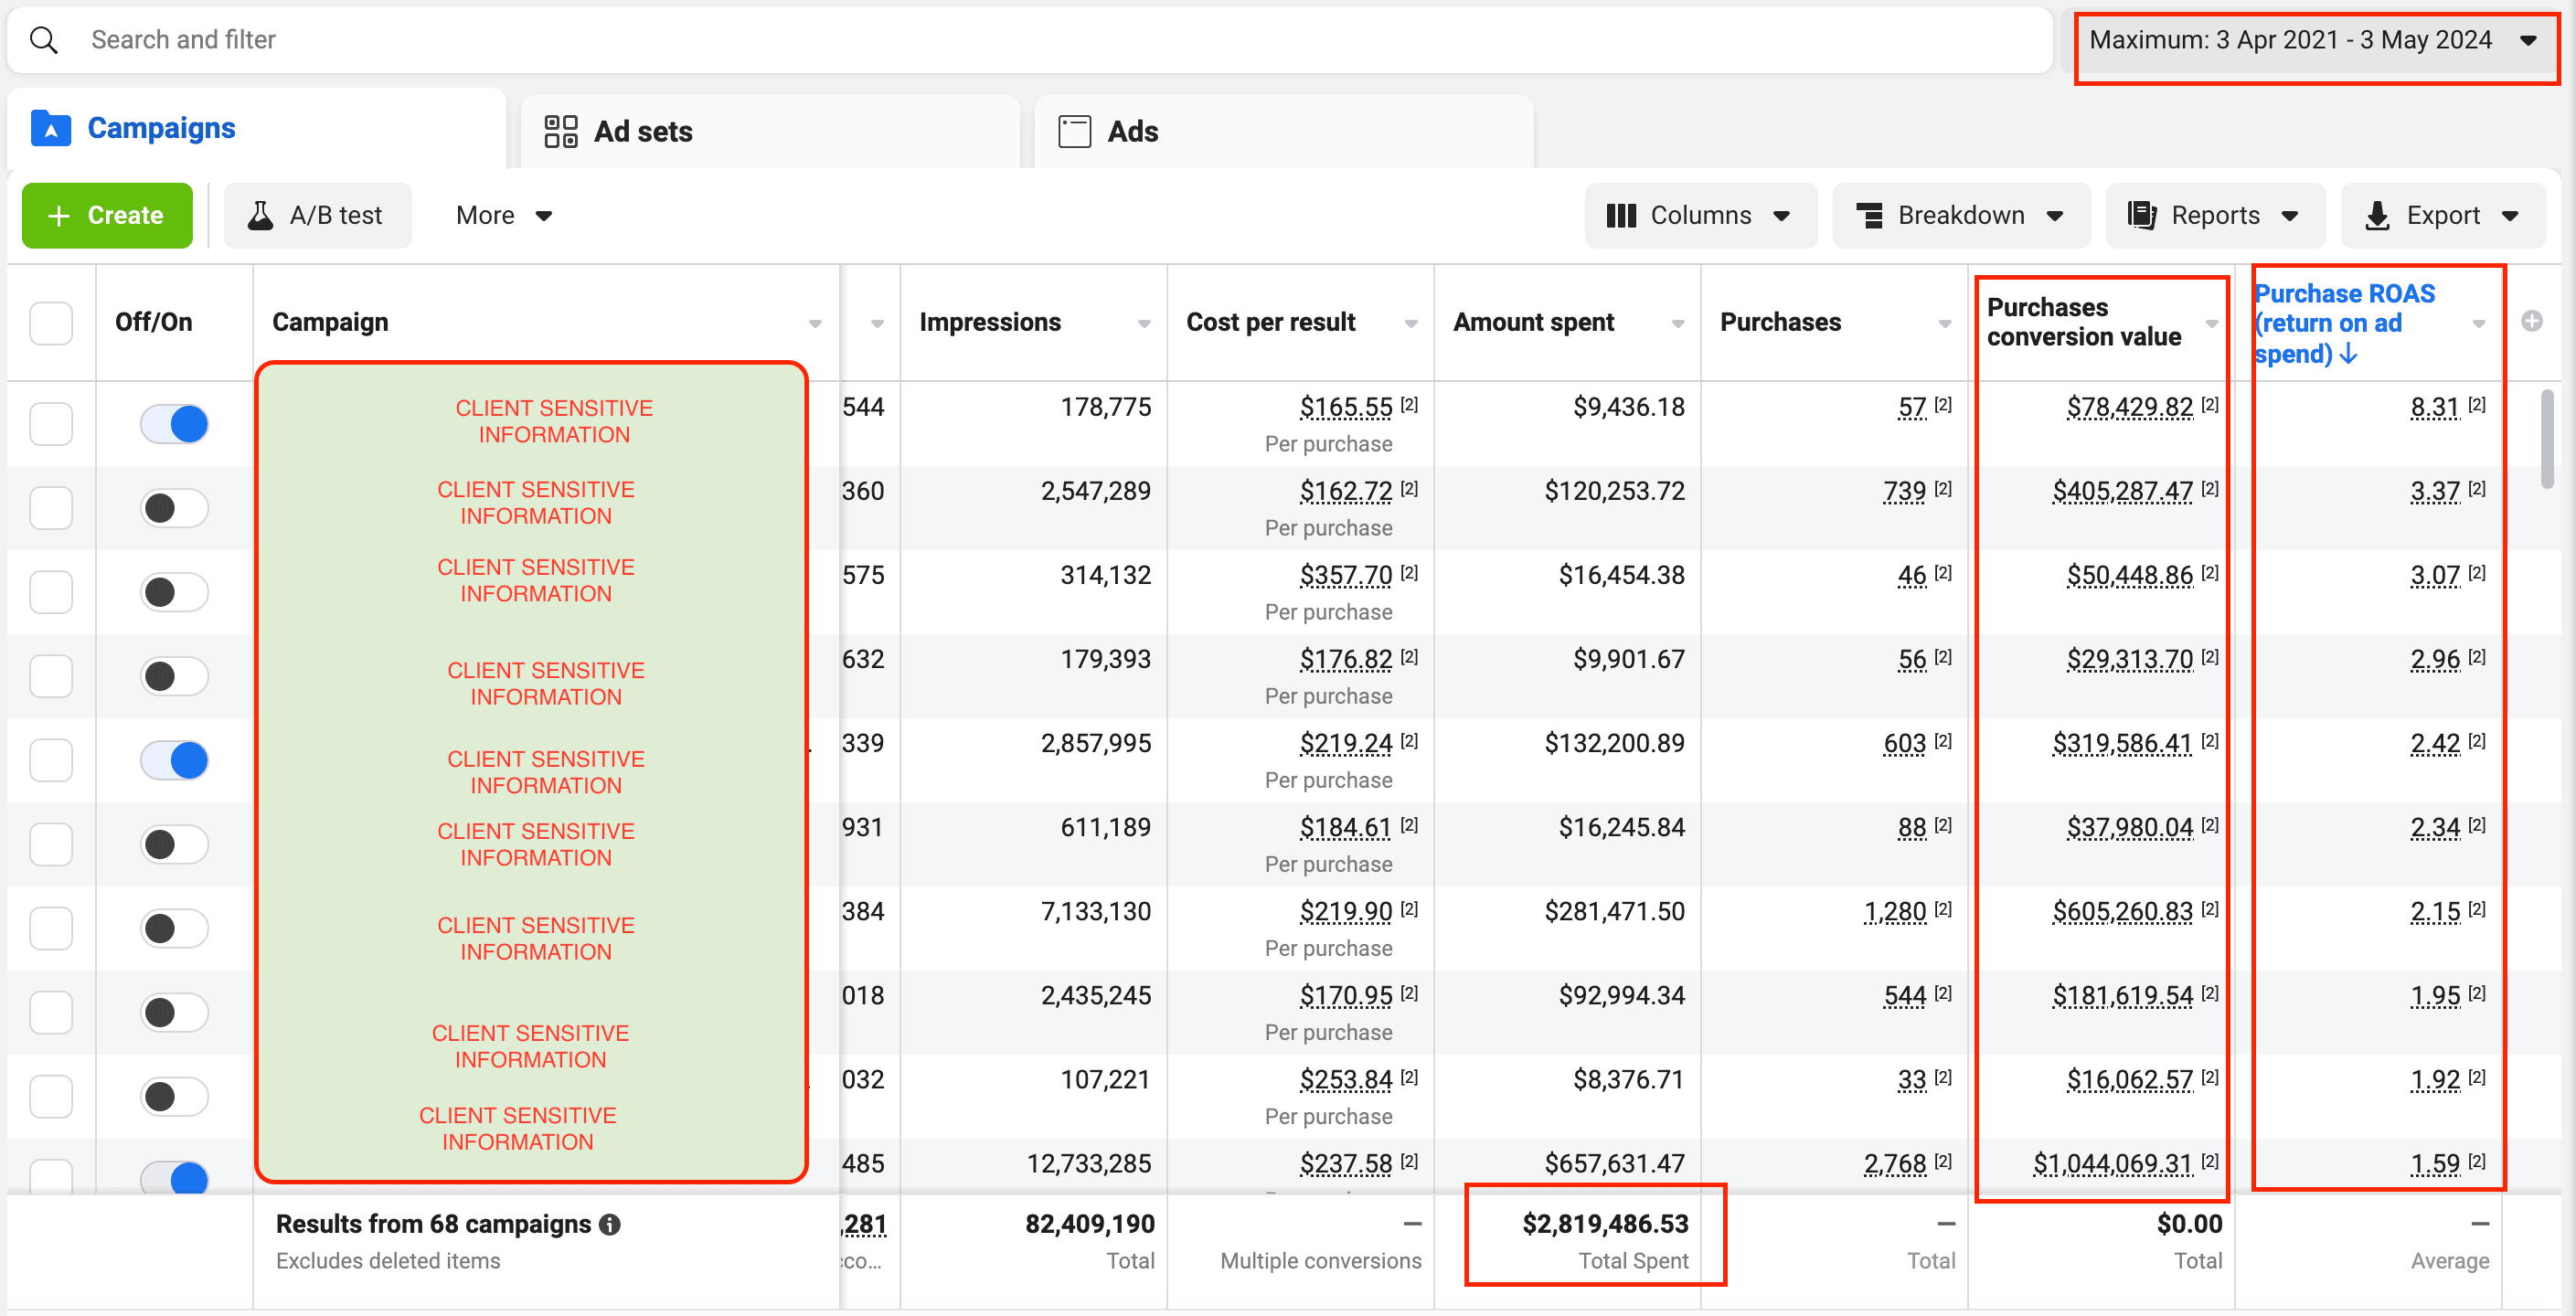Viewport: 2576px width, 1316px height.
Task: Open the $165.55 cost per result link
Action: coord(1345,407)
